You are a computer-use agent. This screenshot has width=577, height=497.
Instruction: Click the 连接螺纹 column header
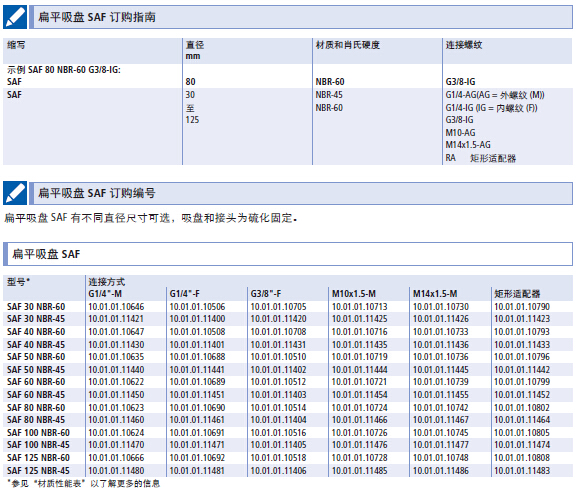click(464, 45)
